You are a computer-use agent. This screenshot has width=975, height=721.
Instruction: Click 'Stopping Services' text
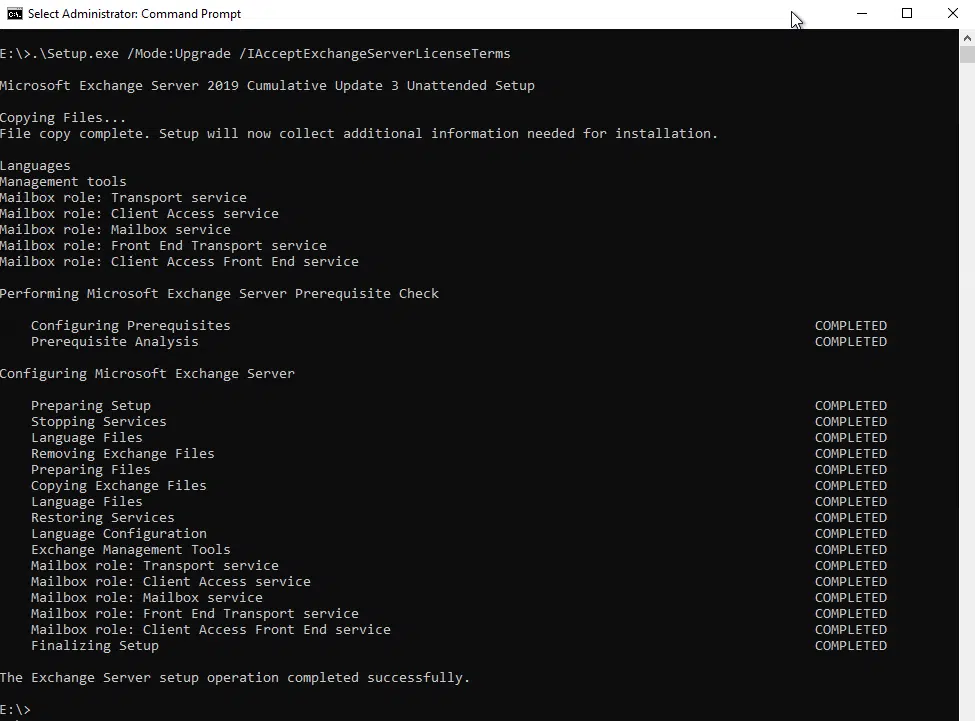pyautogui.click(x=99, y=421)
